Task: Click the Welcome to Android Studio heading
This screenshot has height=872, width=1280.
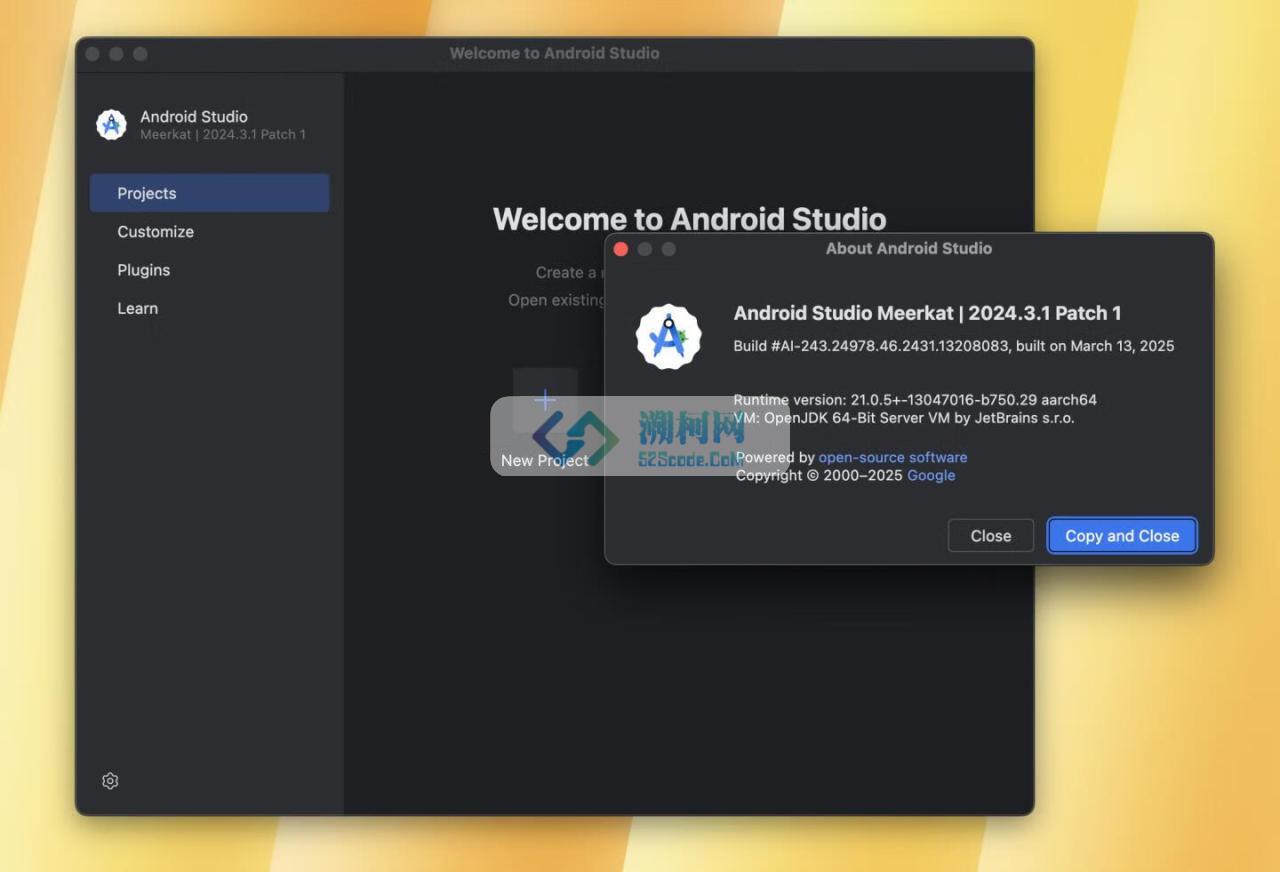Action: point(689,219)
